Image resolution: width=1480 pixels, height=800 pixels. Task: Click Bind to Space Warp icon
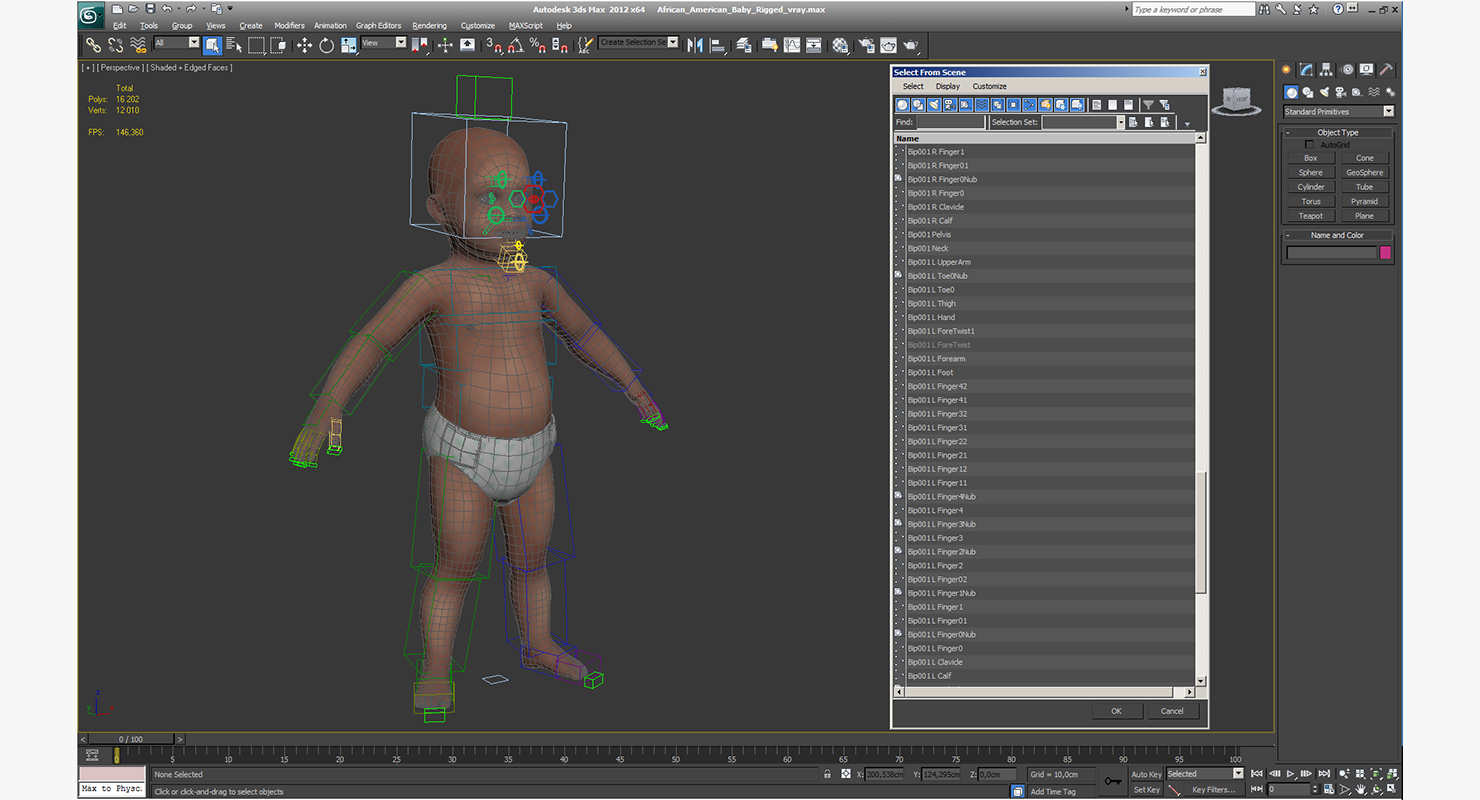(138, 45)
